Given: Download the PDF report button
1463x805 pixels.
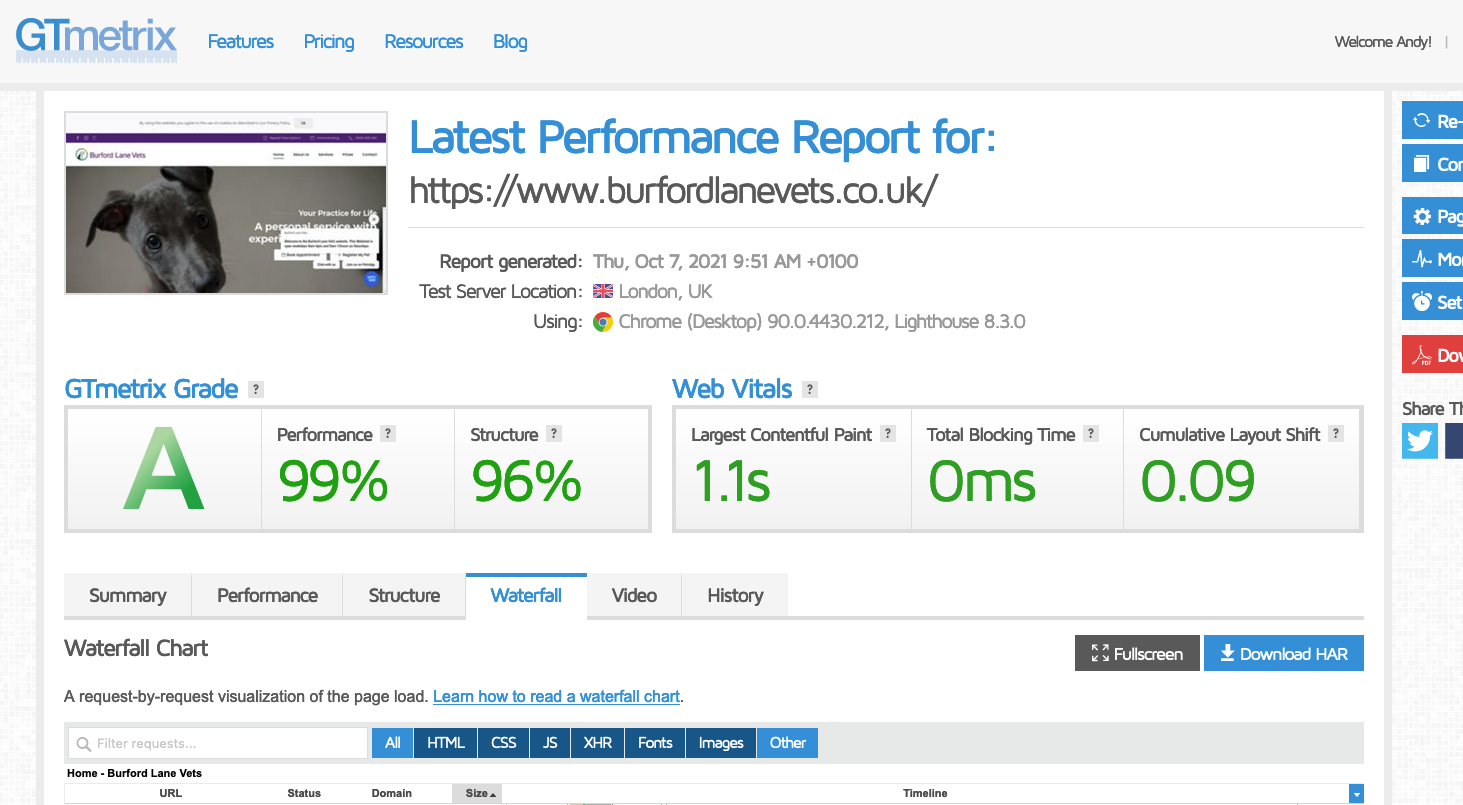Looking at the screenshot, I should point(1432,354).
